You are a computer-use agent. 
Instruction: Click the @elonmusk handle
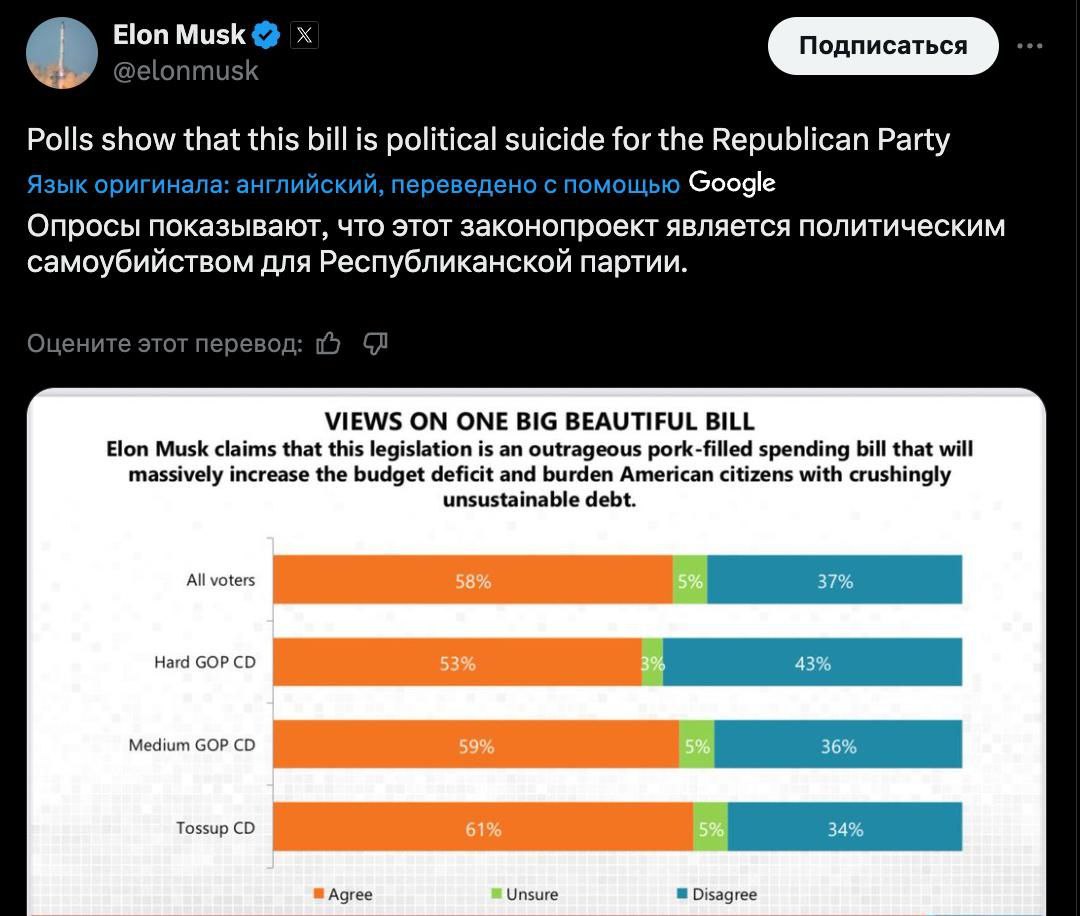point(186,70)
